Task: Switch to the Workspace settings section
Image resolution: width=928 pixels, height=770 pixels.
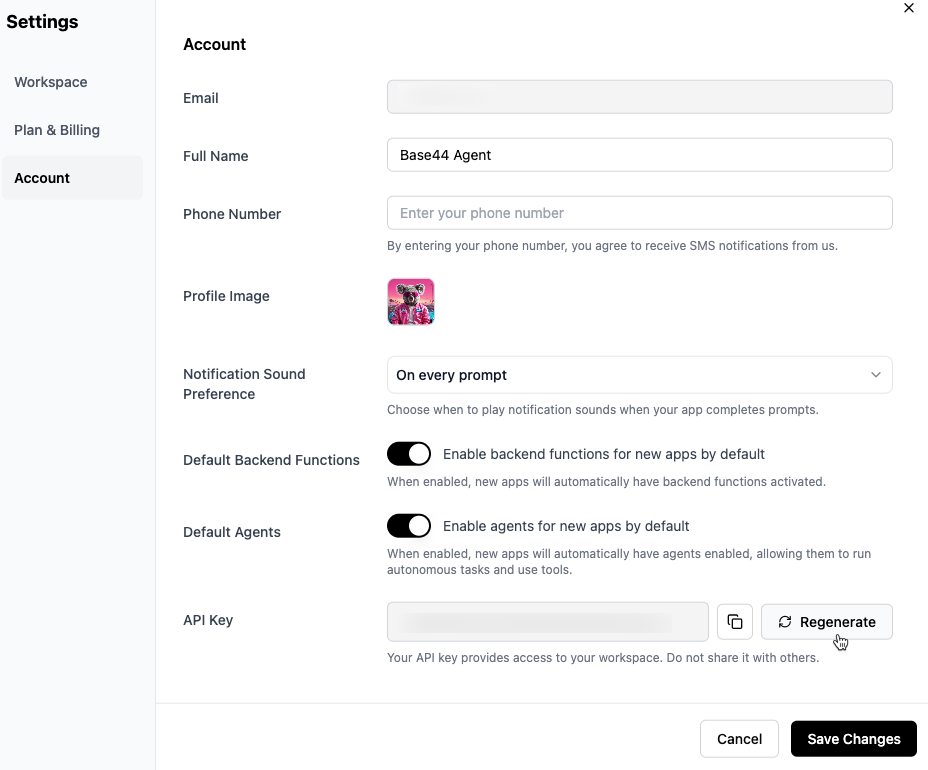Action: point(50,82)
